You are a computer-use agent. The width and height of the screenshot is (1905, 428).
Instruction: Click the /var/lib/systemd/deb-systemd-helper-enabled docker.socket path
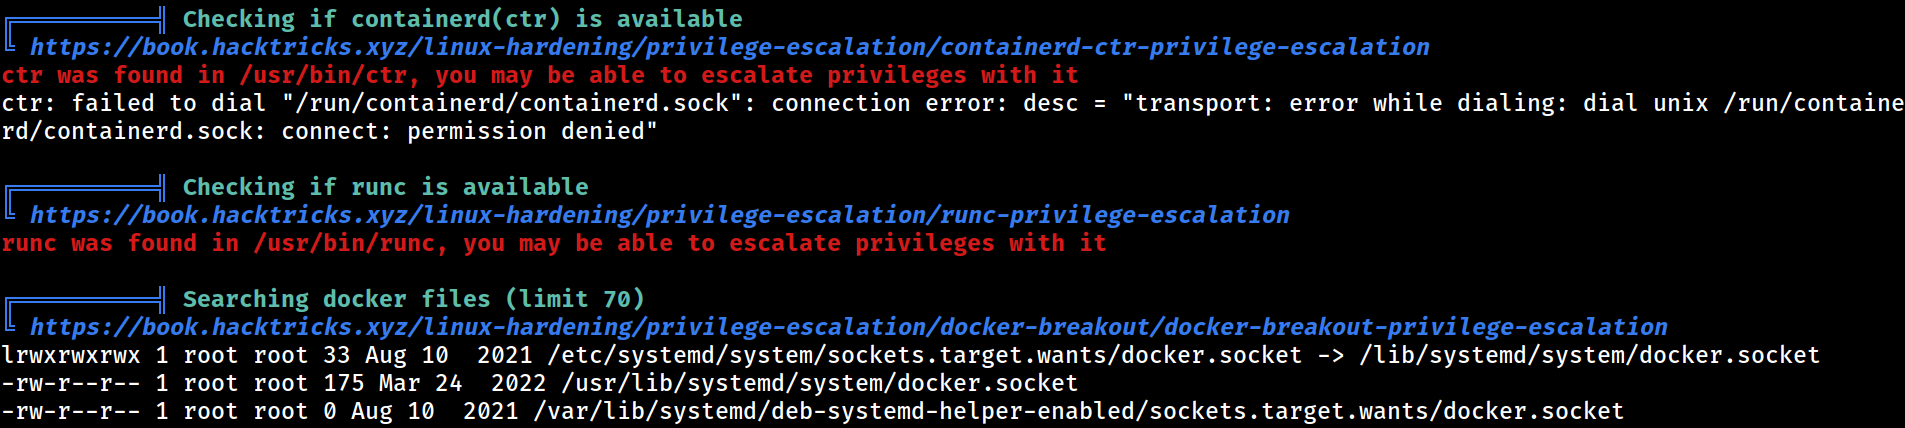click(x=1079, y=411)
